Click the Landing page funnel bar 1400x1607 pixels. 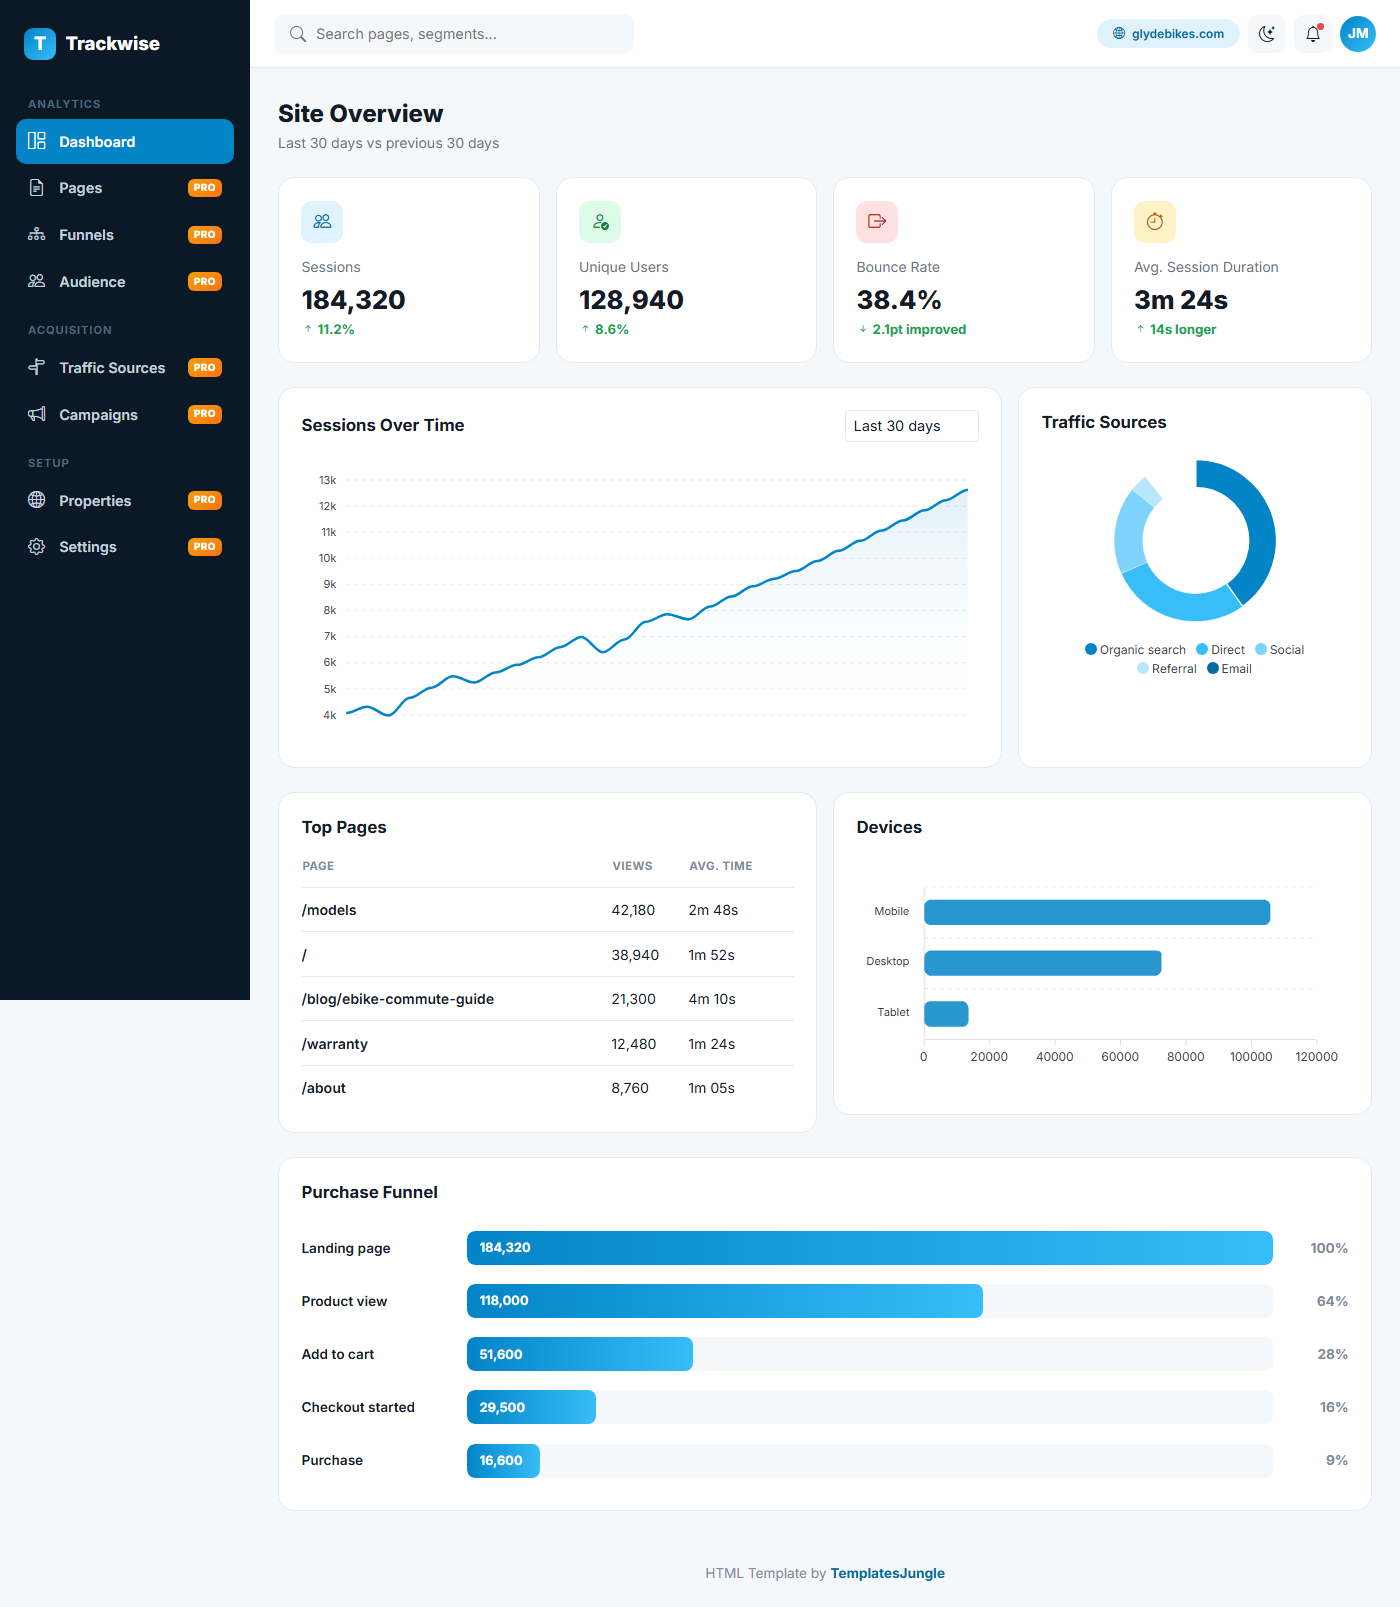(x=869, y=1248)
